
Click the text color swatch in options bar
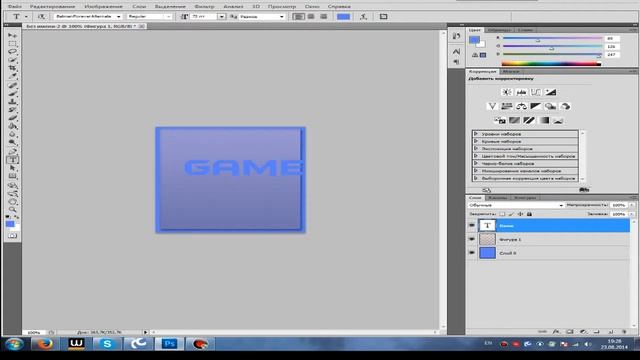pos(343,16)
